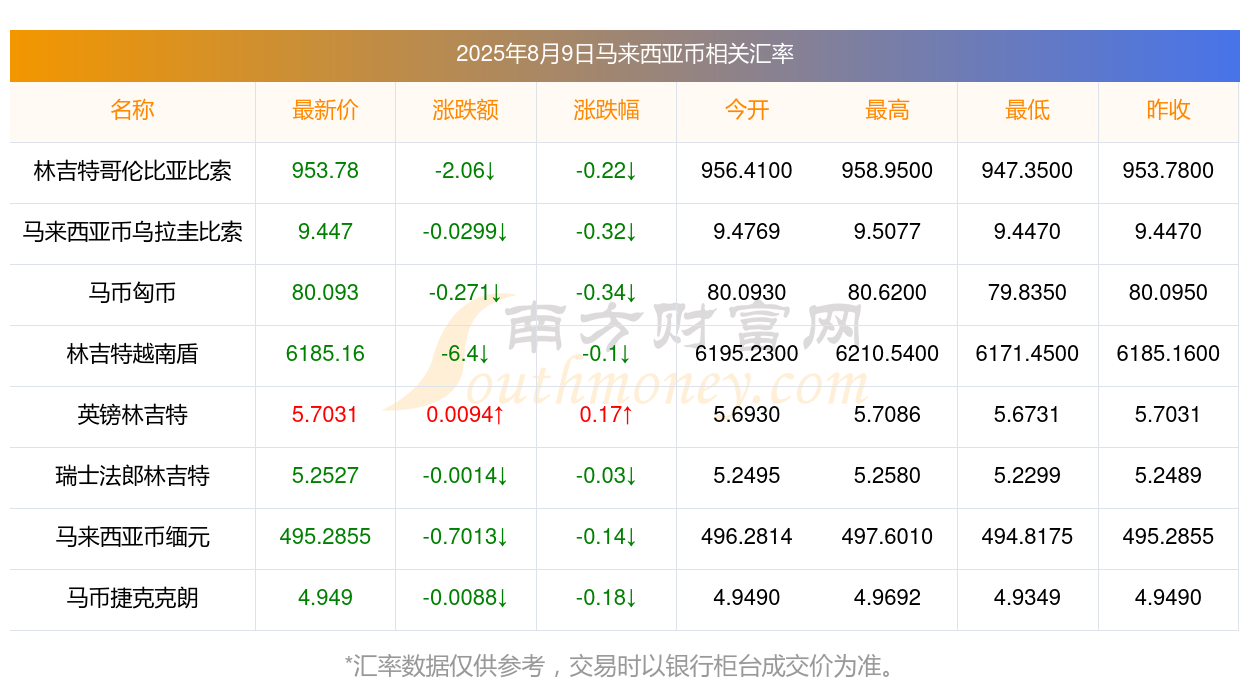Click the opening value 6195.2300
The width and height of the screenshot is (1250, 698).
click(747, 354)
